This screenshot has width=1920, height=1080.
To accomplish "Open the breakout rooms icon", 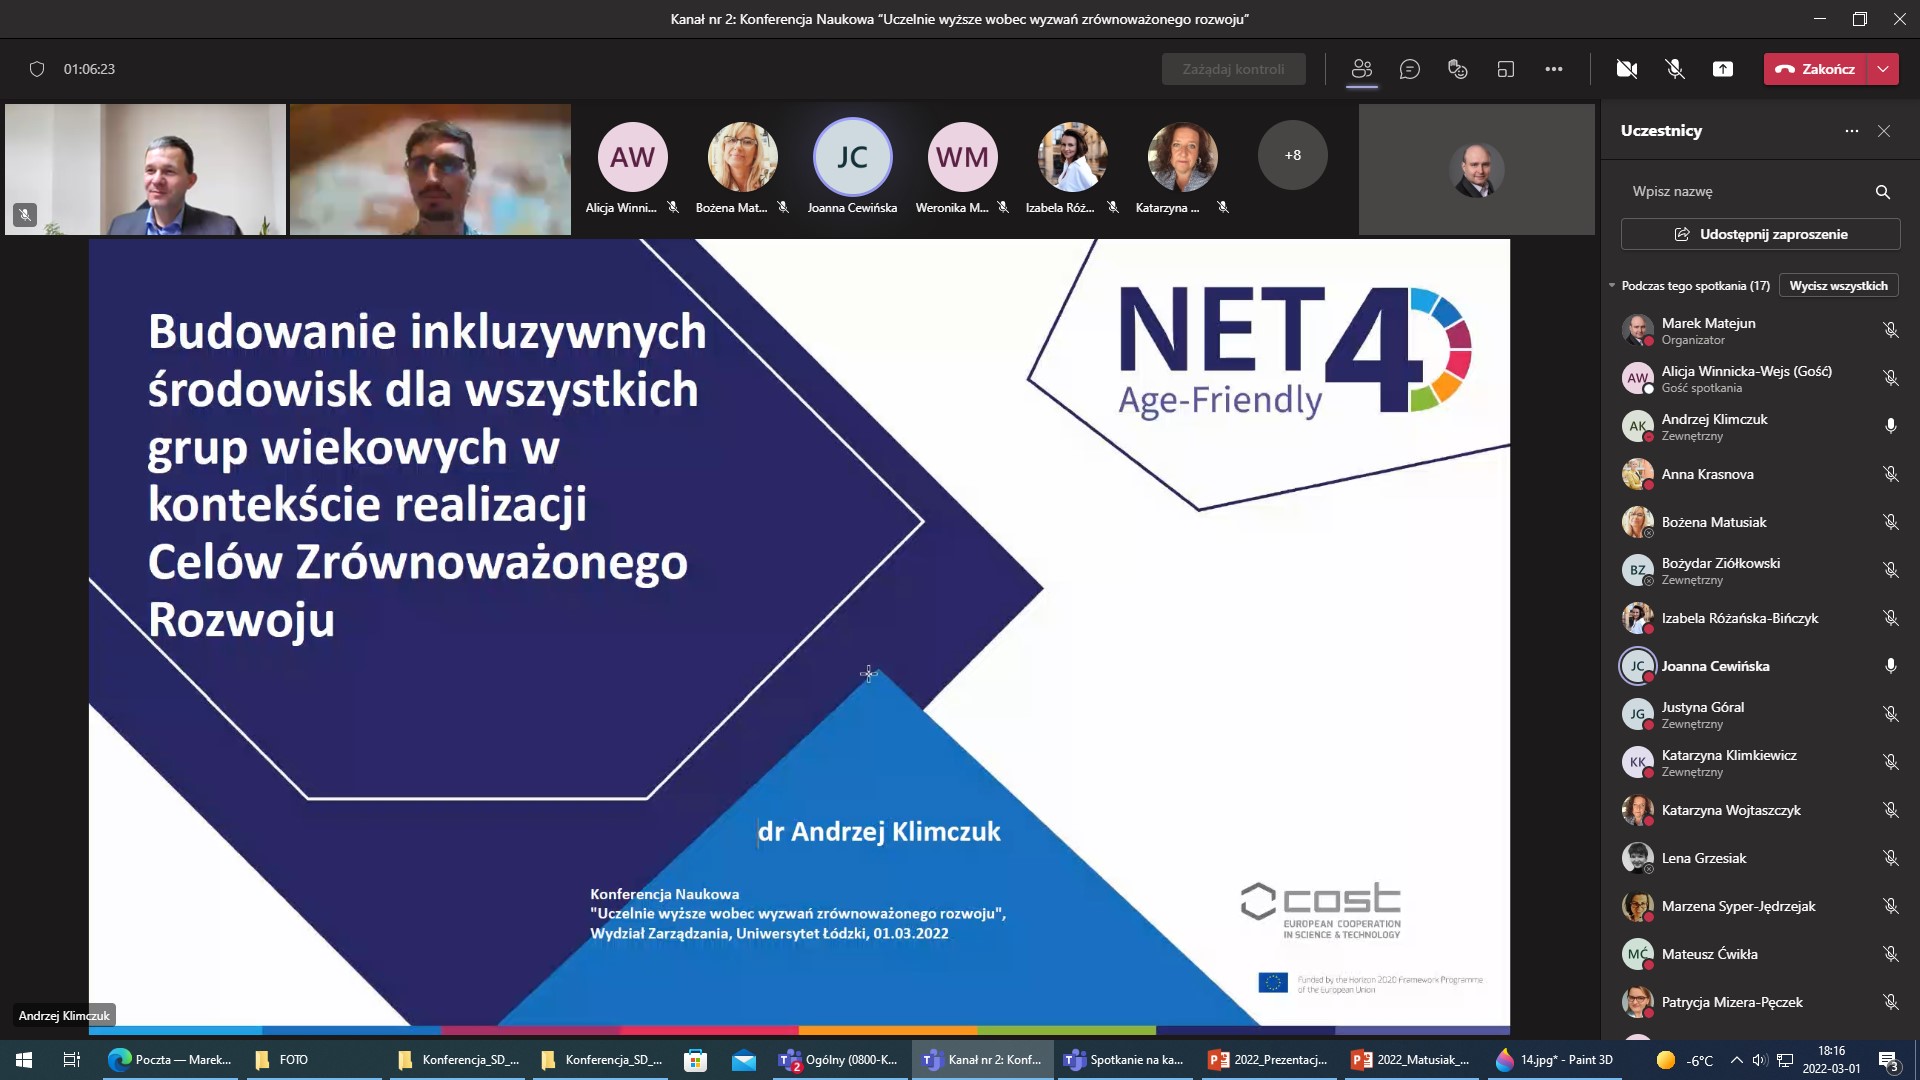I will click(x=1506, y=69).
